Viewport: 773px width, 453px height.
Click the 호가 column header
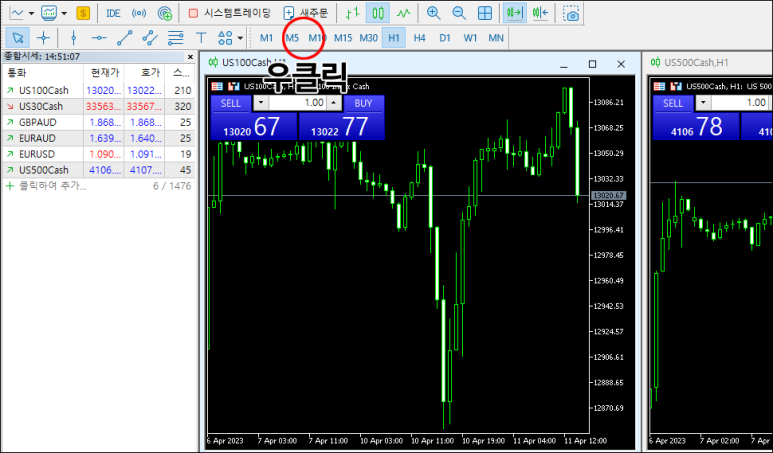pos(144,73)
